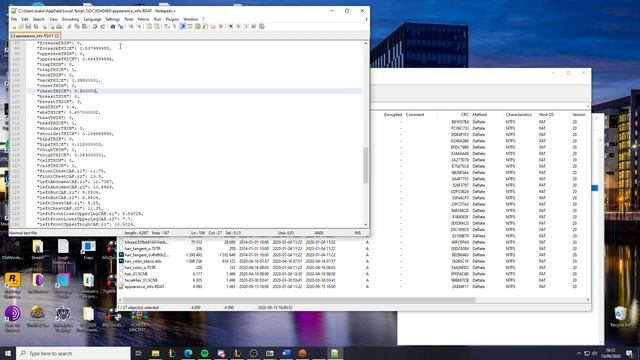640x360 pixels.
Task: Click run macro multiple times icon
Action: 254,27
